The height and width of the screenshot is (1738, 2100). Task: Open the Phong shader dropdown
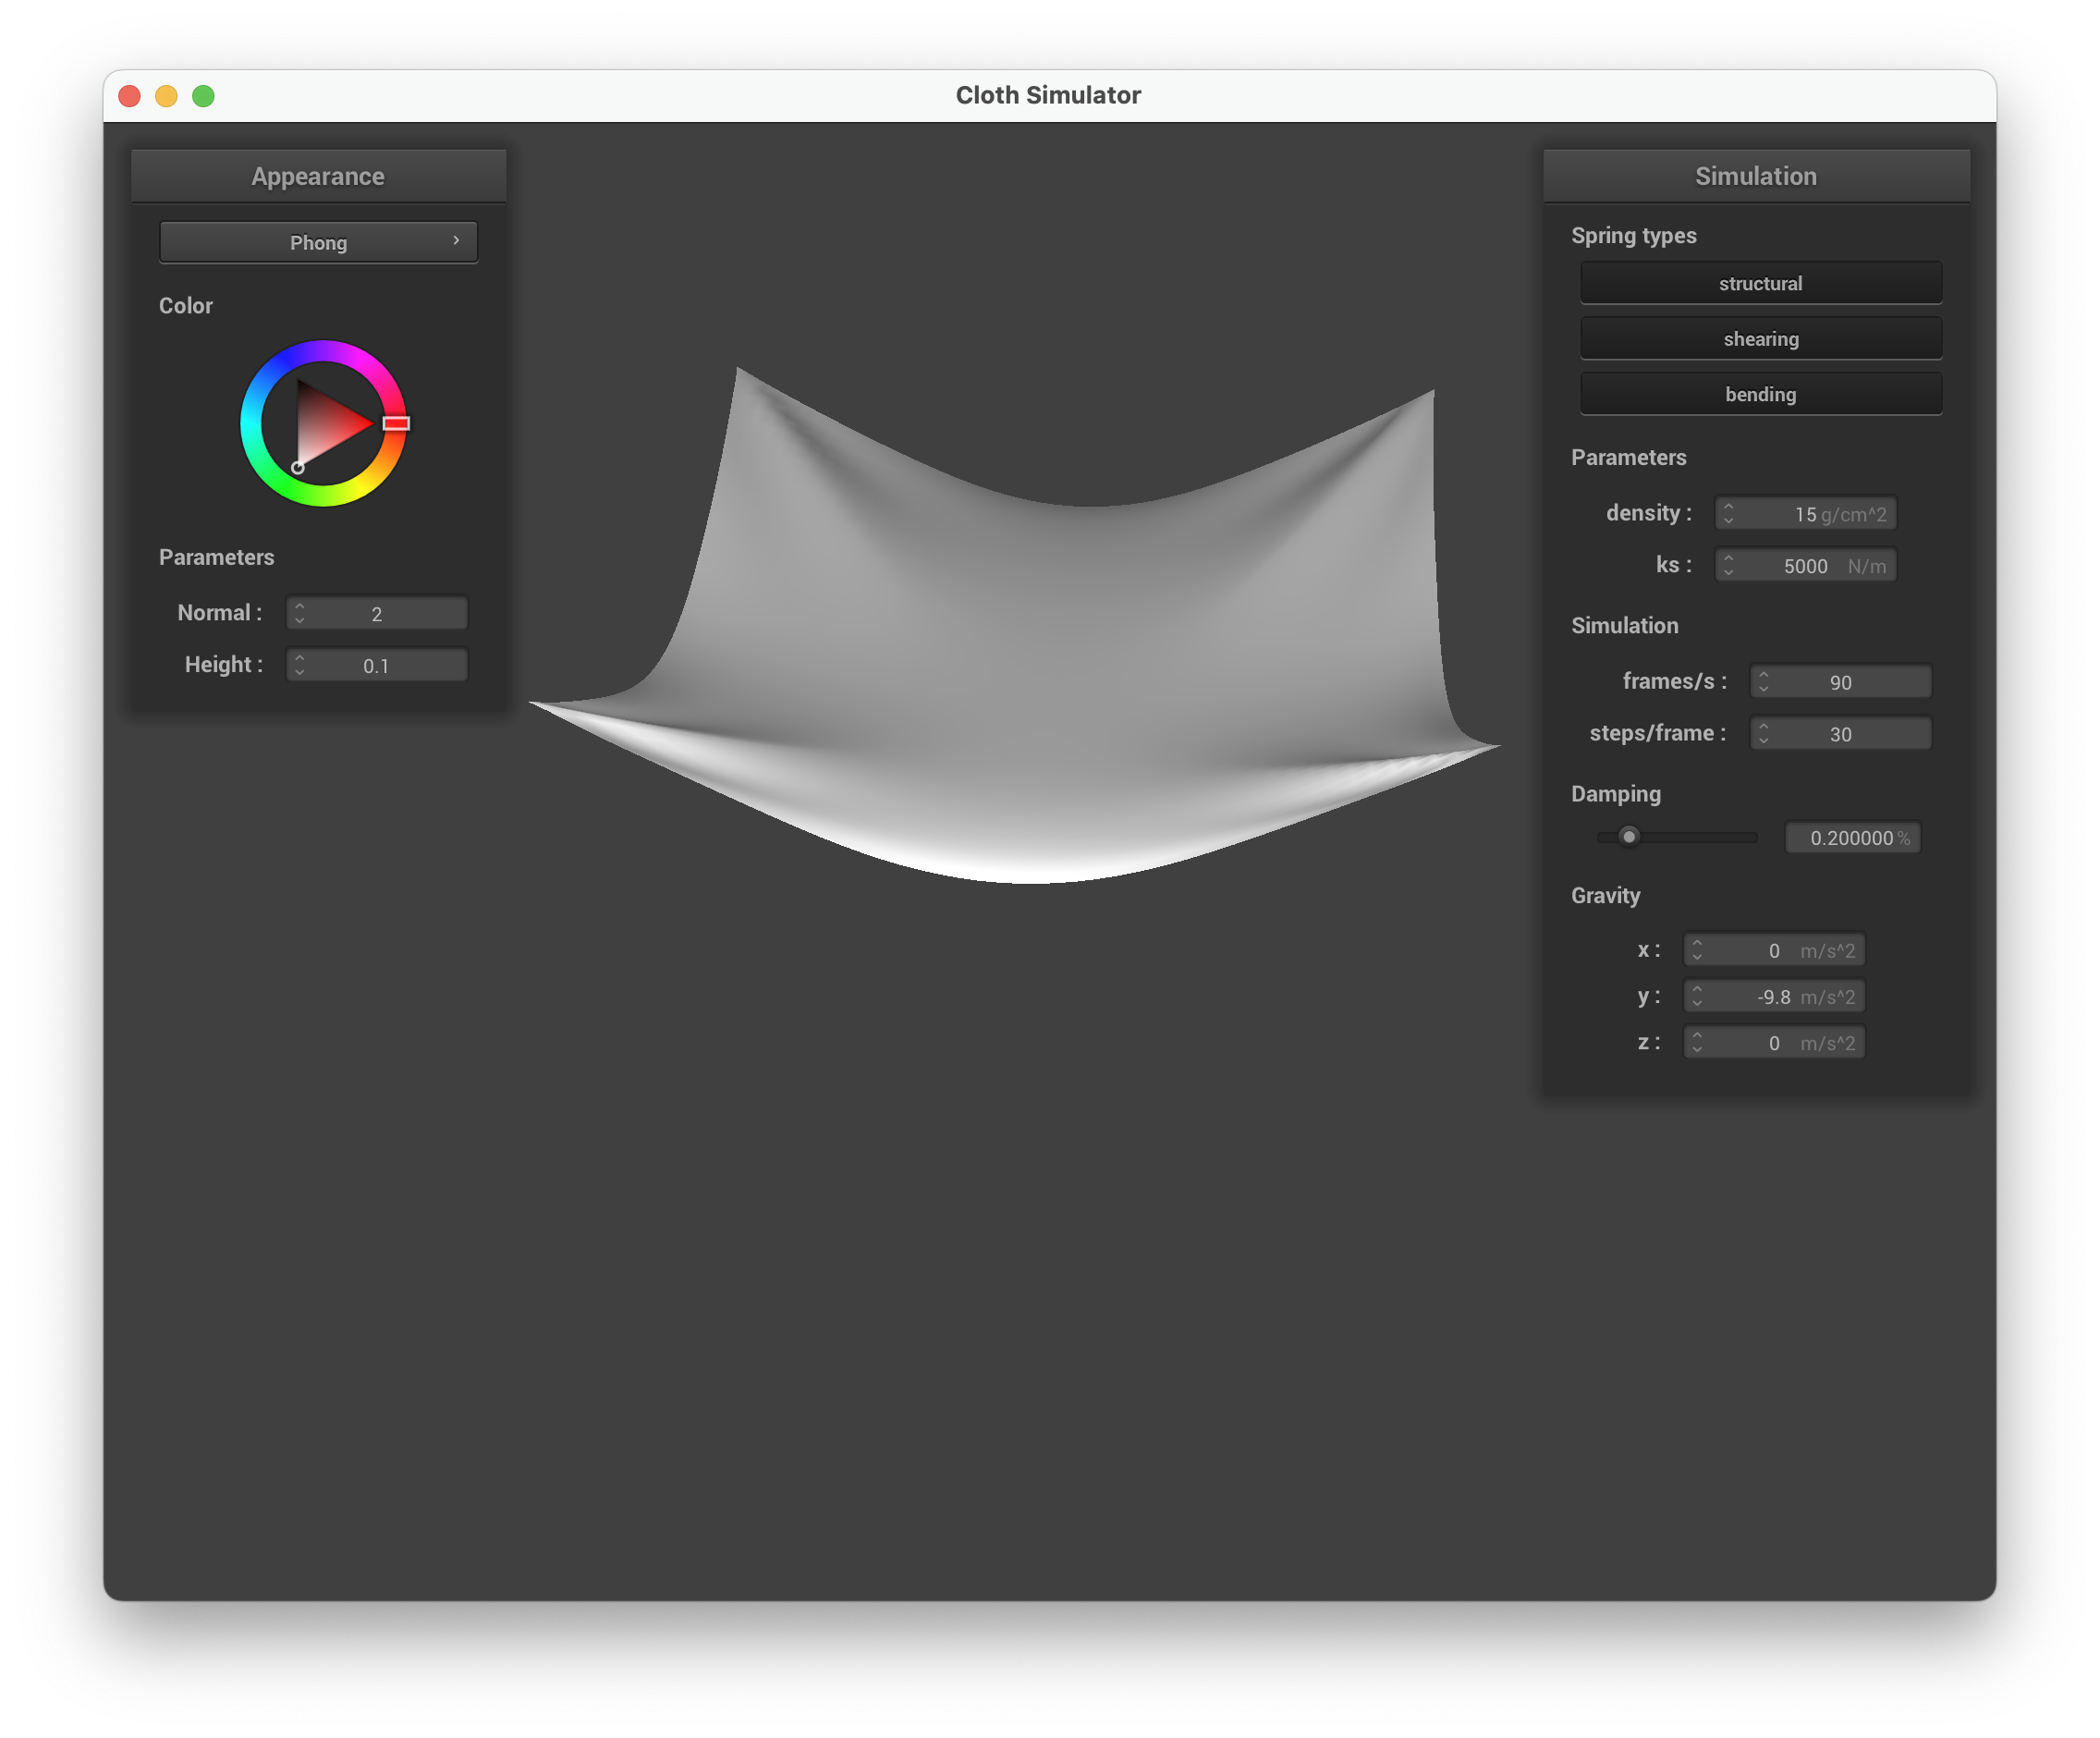click(318, 242)
